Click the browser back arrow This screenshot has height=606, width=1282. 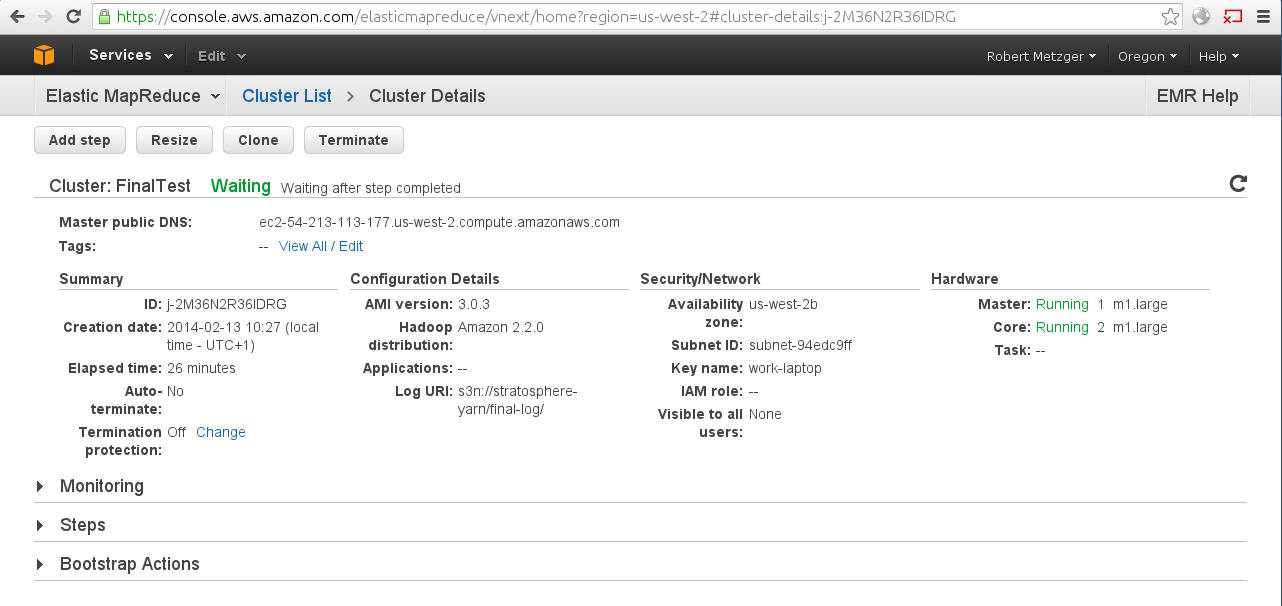point(17,16)
